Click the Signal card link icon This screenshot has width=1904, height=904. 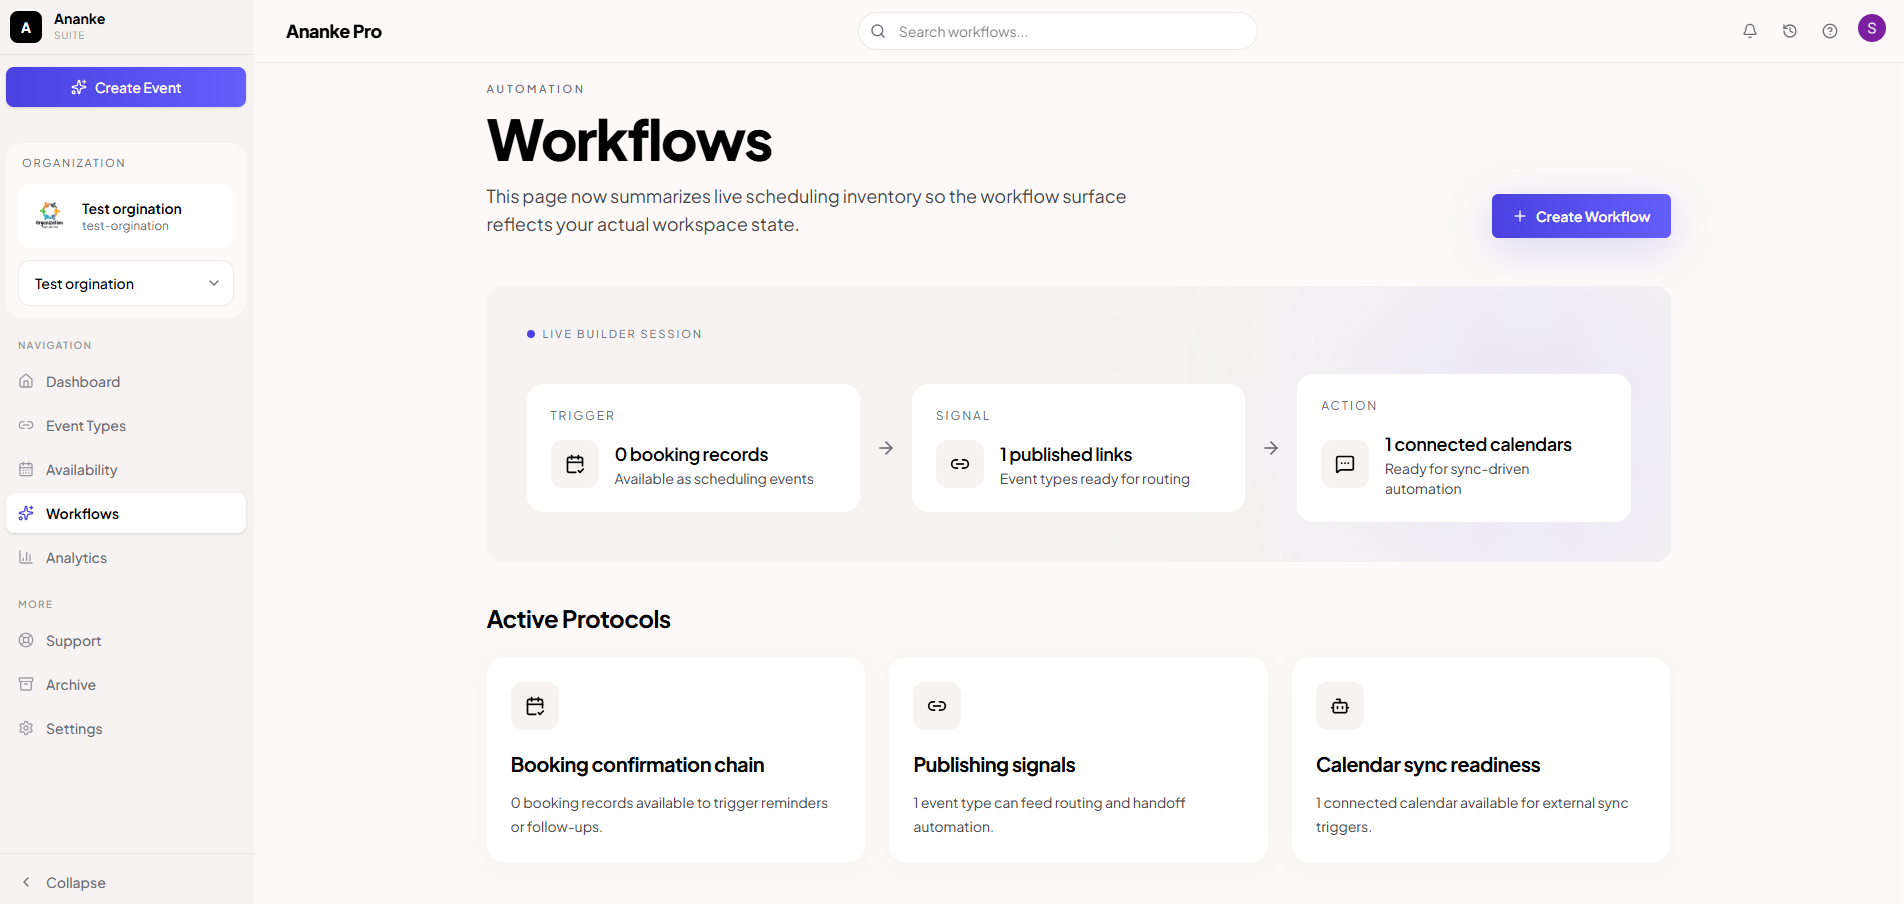pyautogui.click(x=960, y=464)
